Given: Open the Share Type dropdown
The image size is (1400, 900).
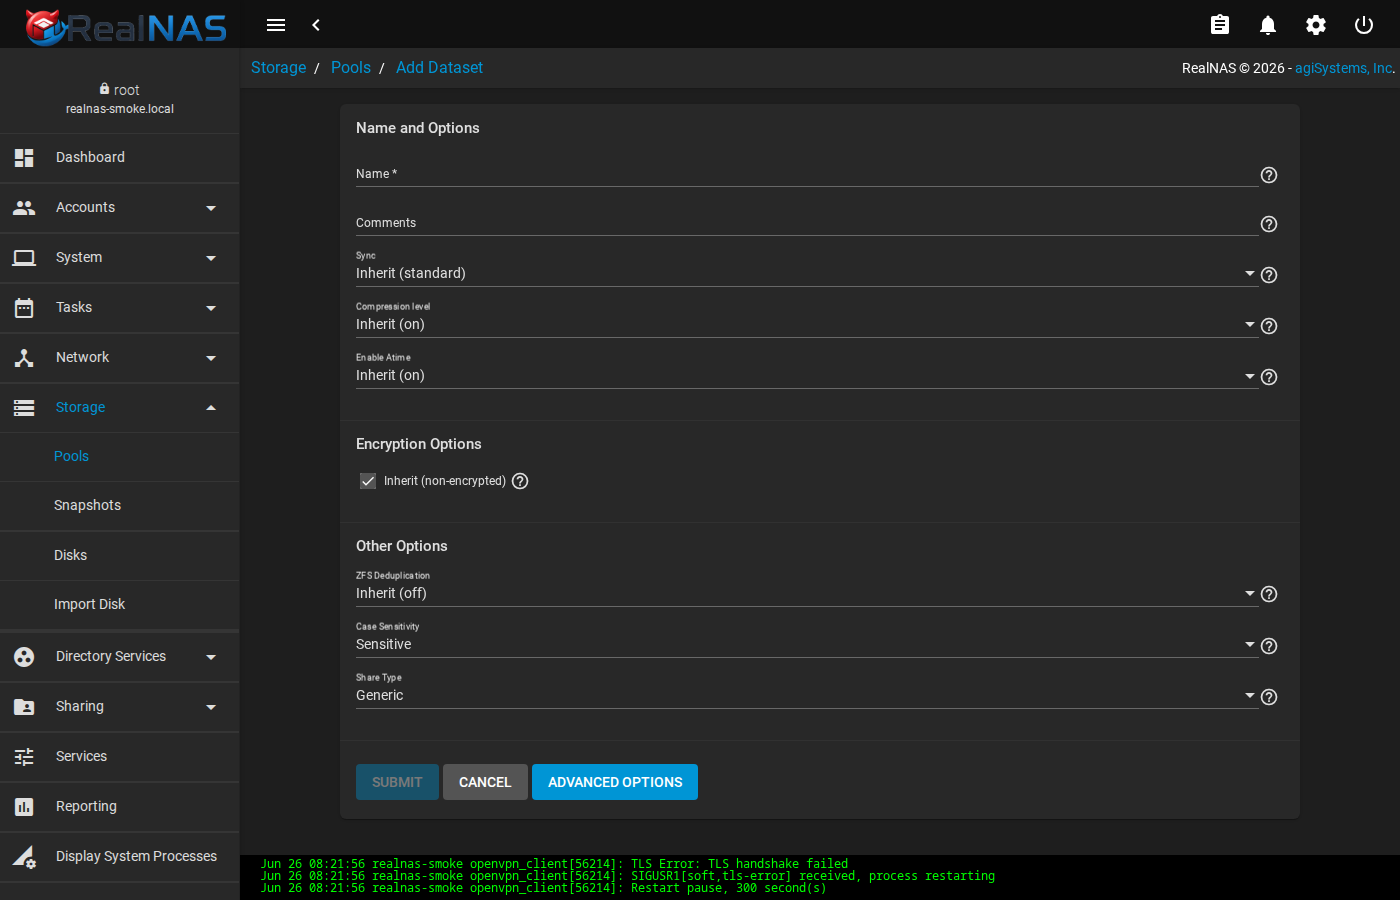Looking at the screenshot, I should pos(806,695).
